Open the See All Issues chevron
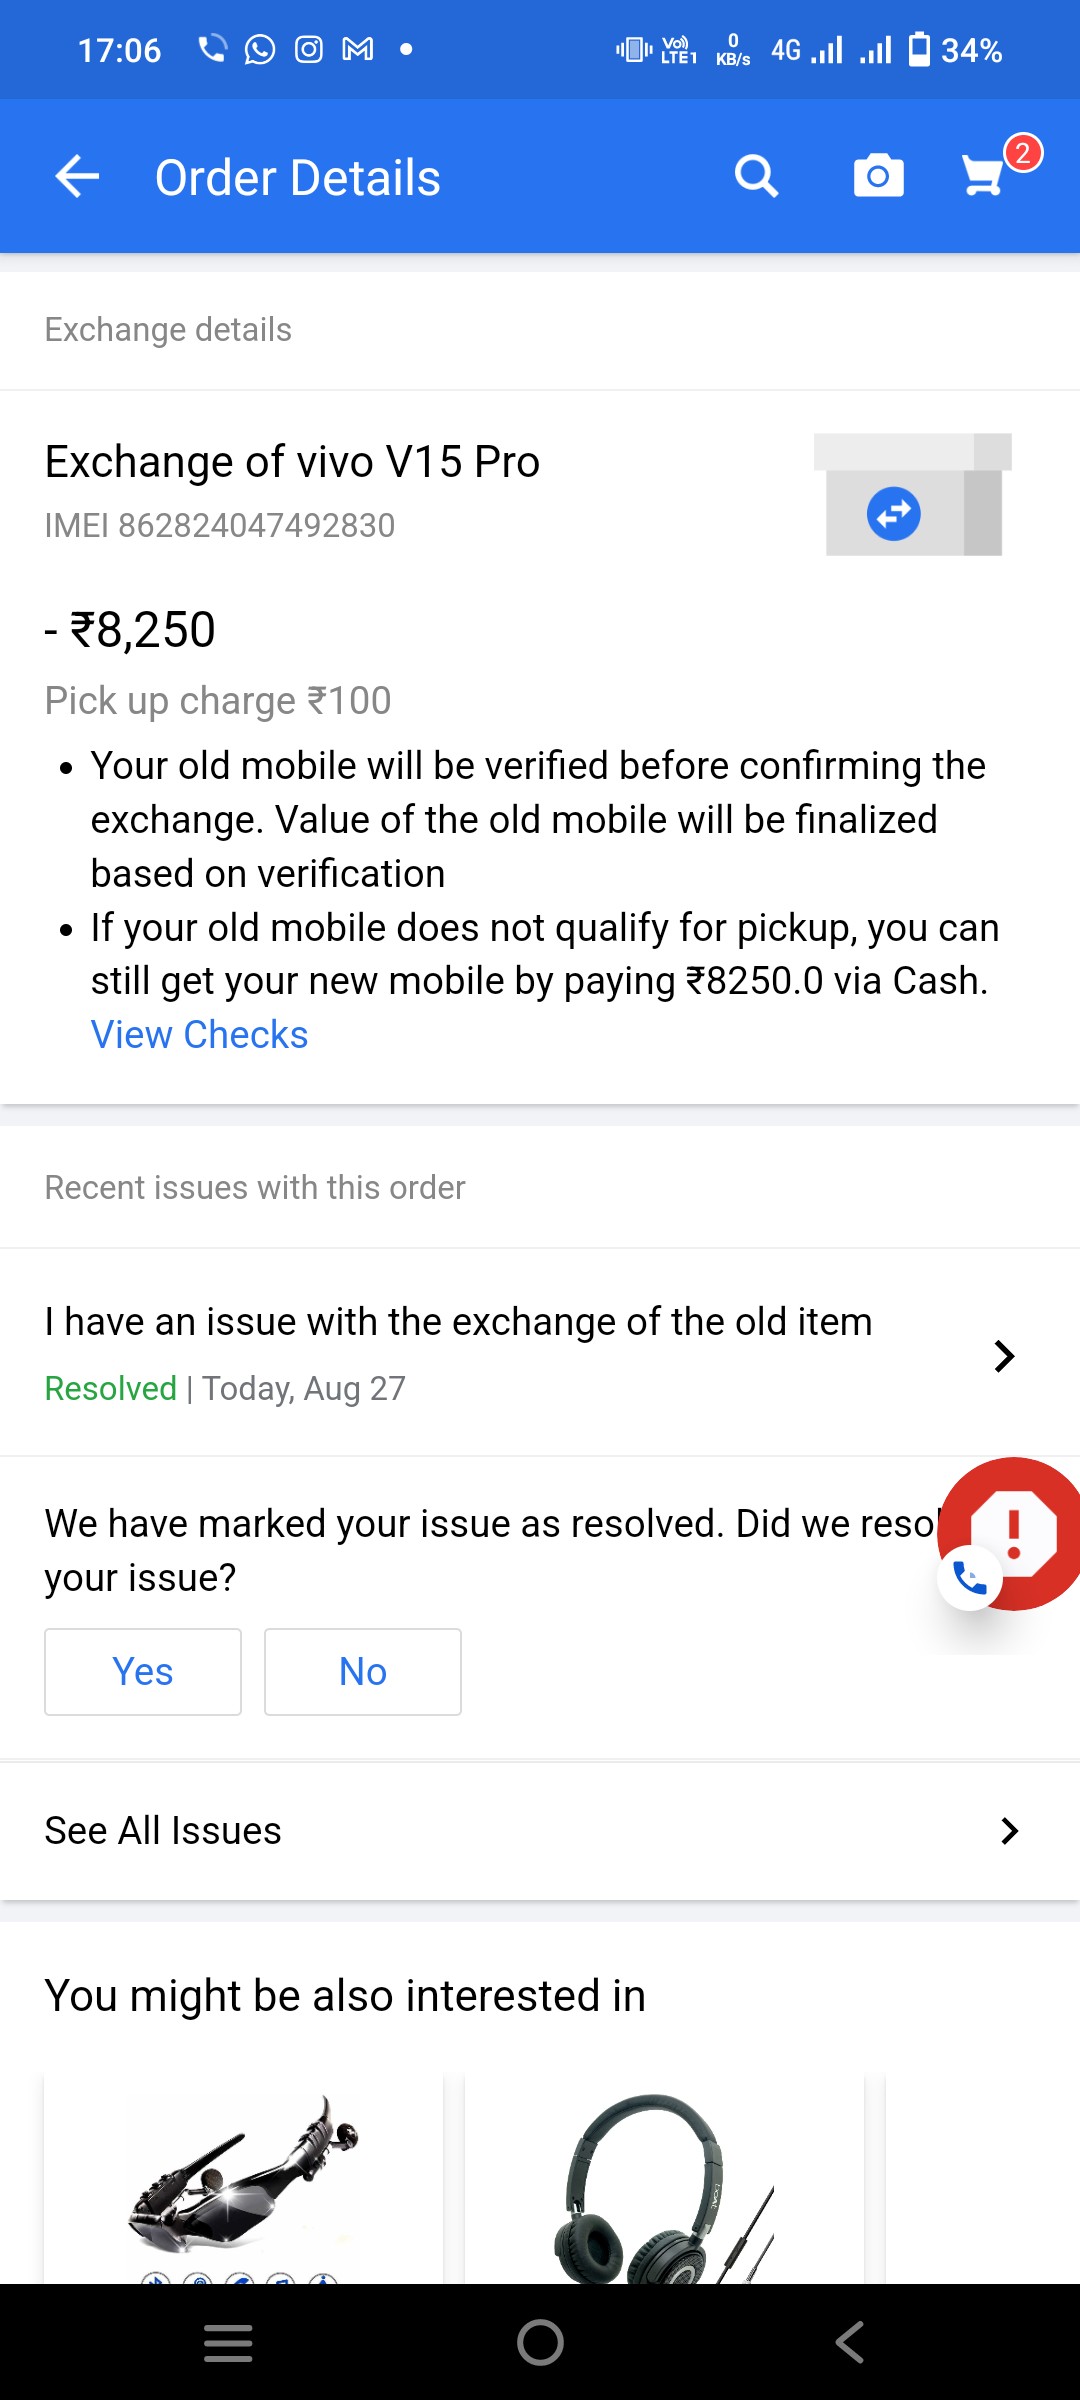 (x=1009, y=1831)
